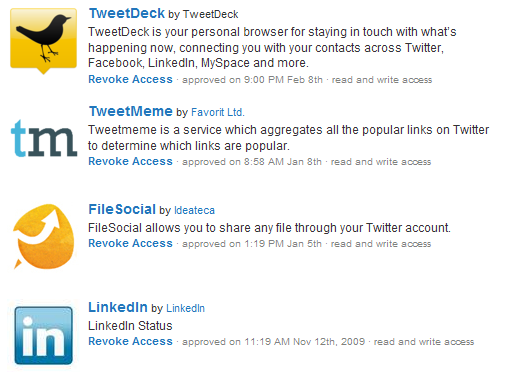Open the TweetMeme app title link
The image size is (509, 372).
pyautogui.click(x=131, y=111)
